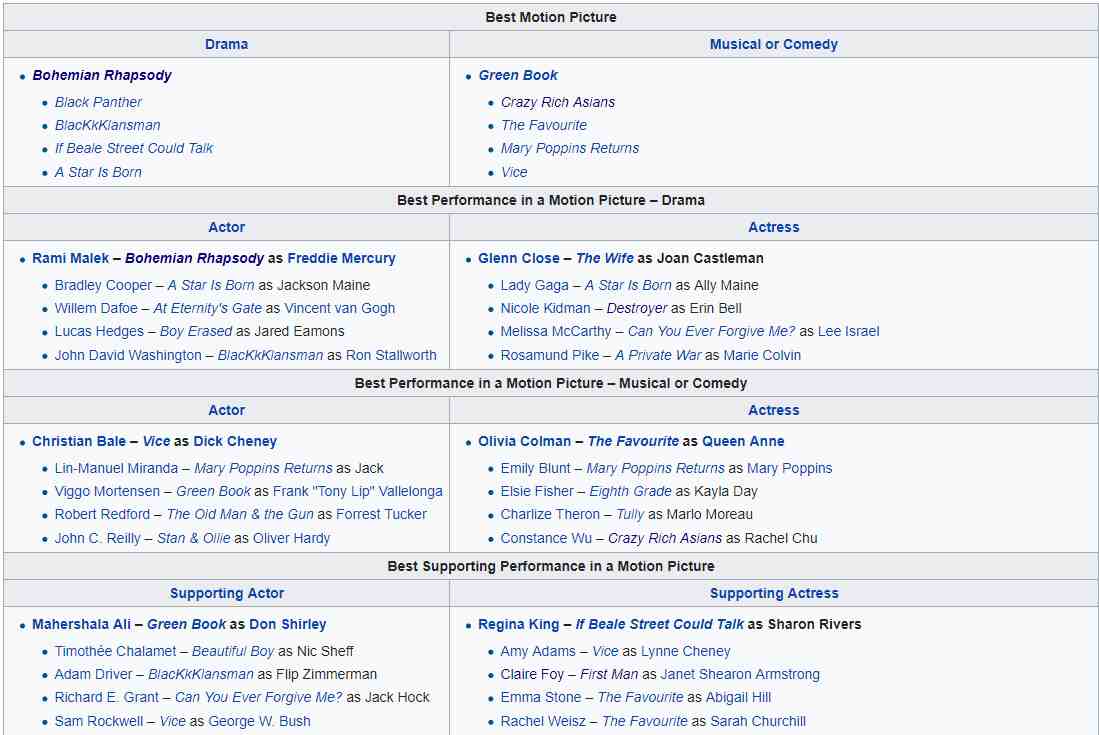
Task: Open the Lin-Manuel Miranda link
Action: click(116, 468)
